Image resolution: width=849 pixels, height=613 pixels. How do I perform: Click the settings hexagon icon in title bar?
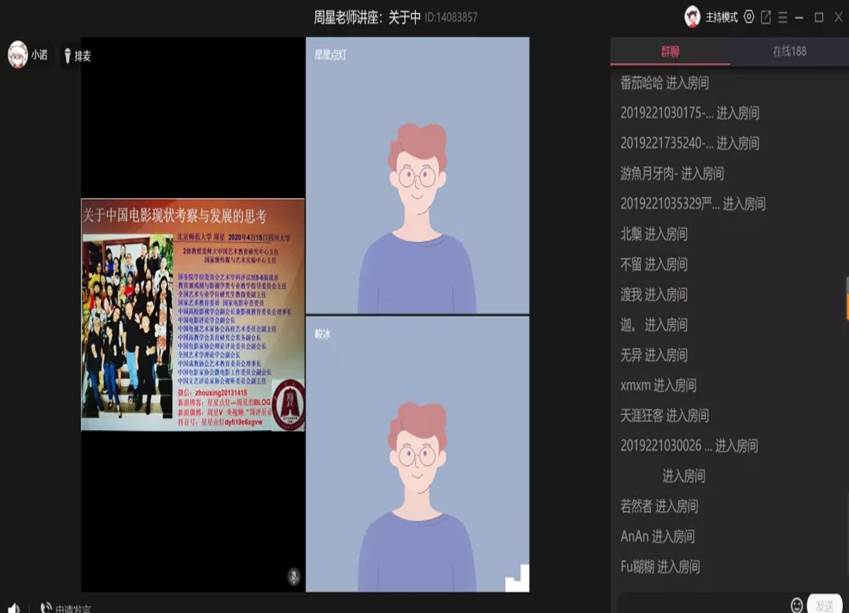tap(749, 17)
